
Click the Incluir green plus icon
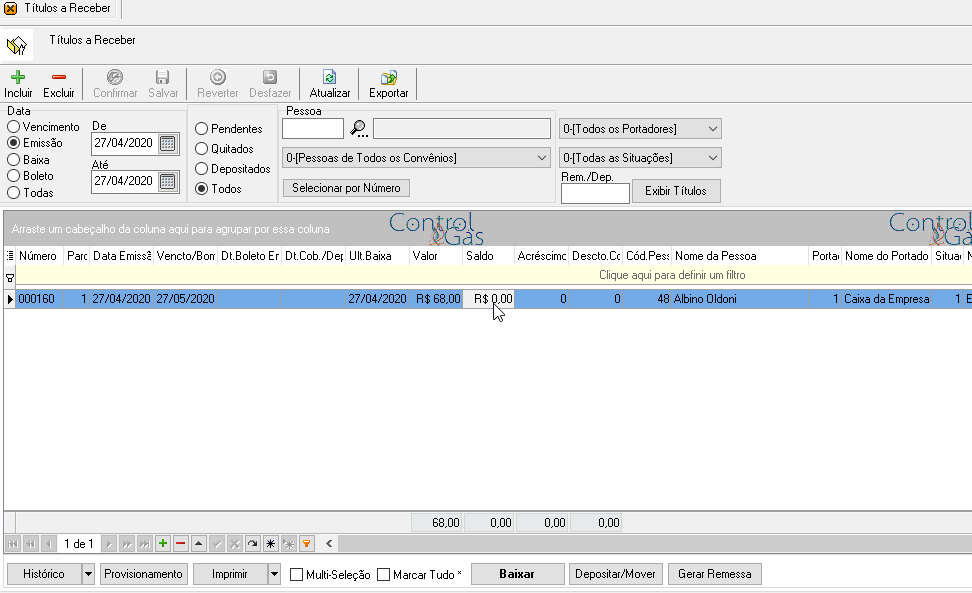coord(18,77)
